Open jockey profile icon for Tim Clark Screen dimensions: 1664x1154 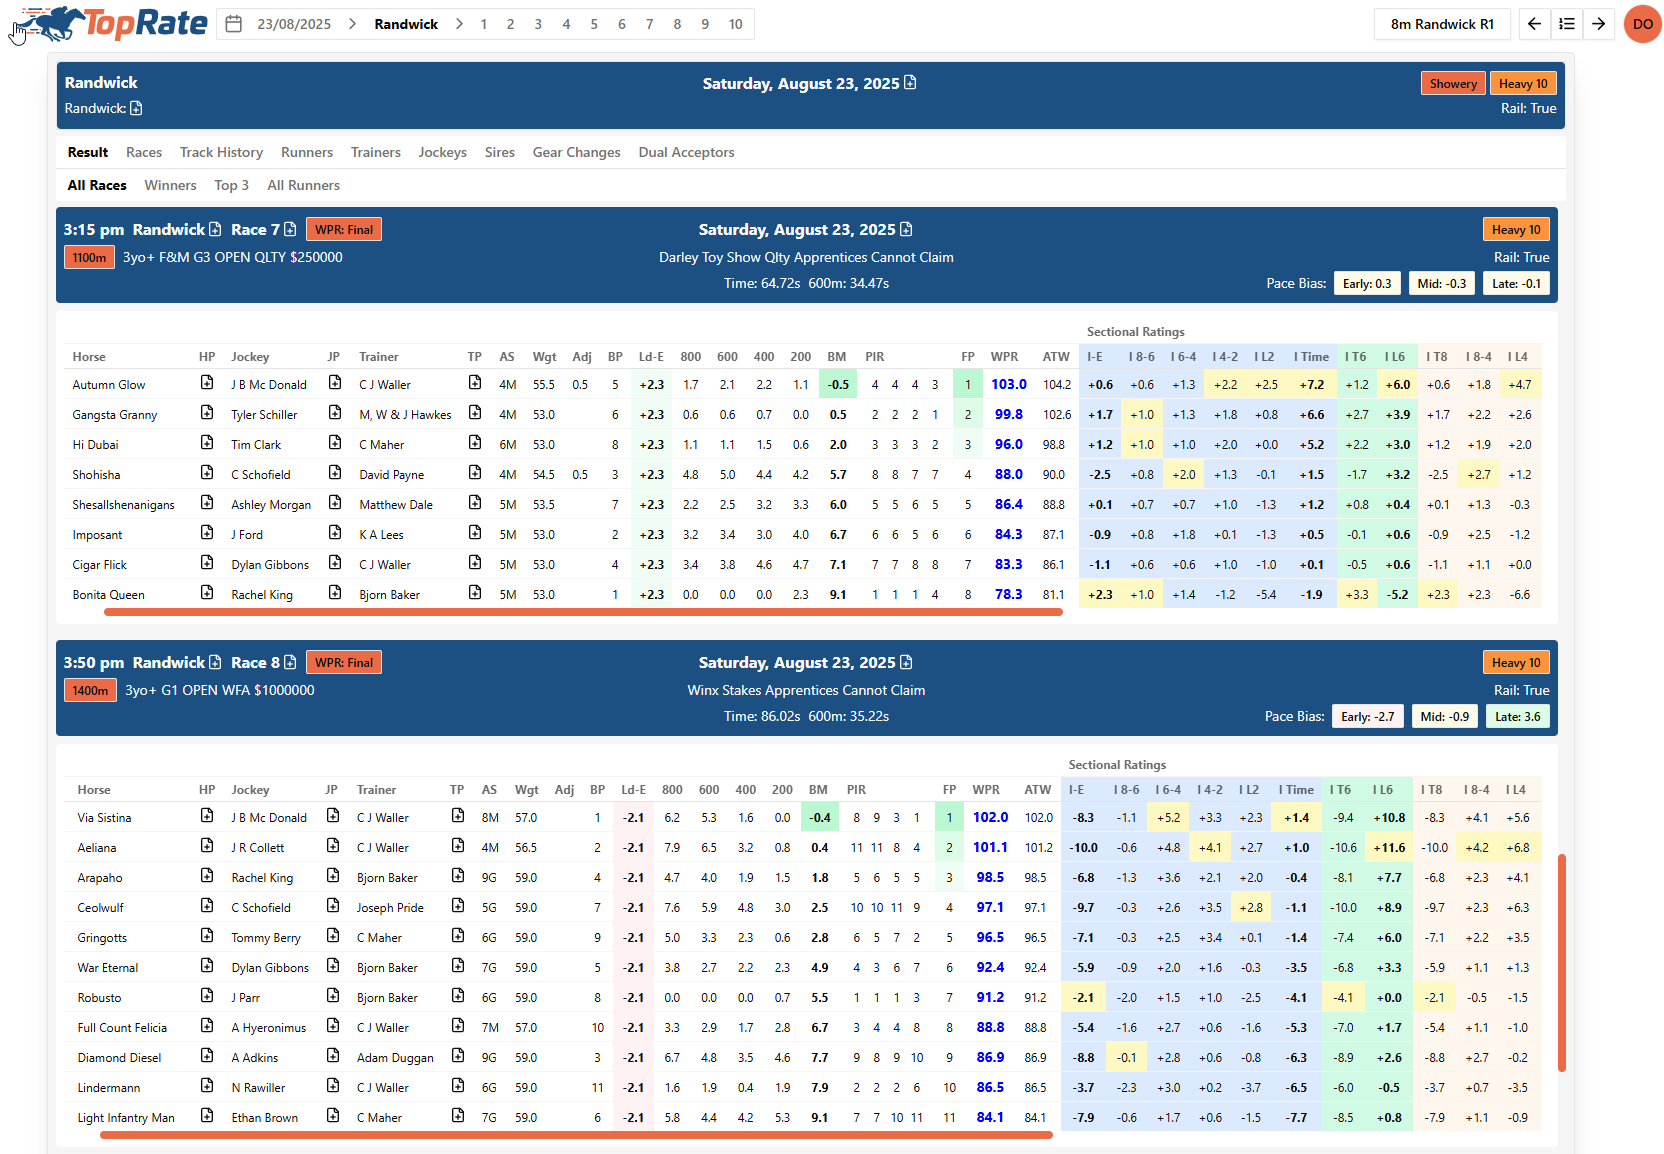pyautogui.click(x=335, y=443)
